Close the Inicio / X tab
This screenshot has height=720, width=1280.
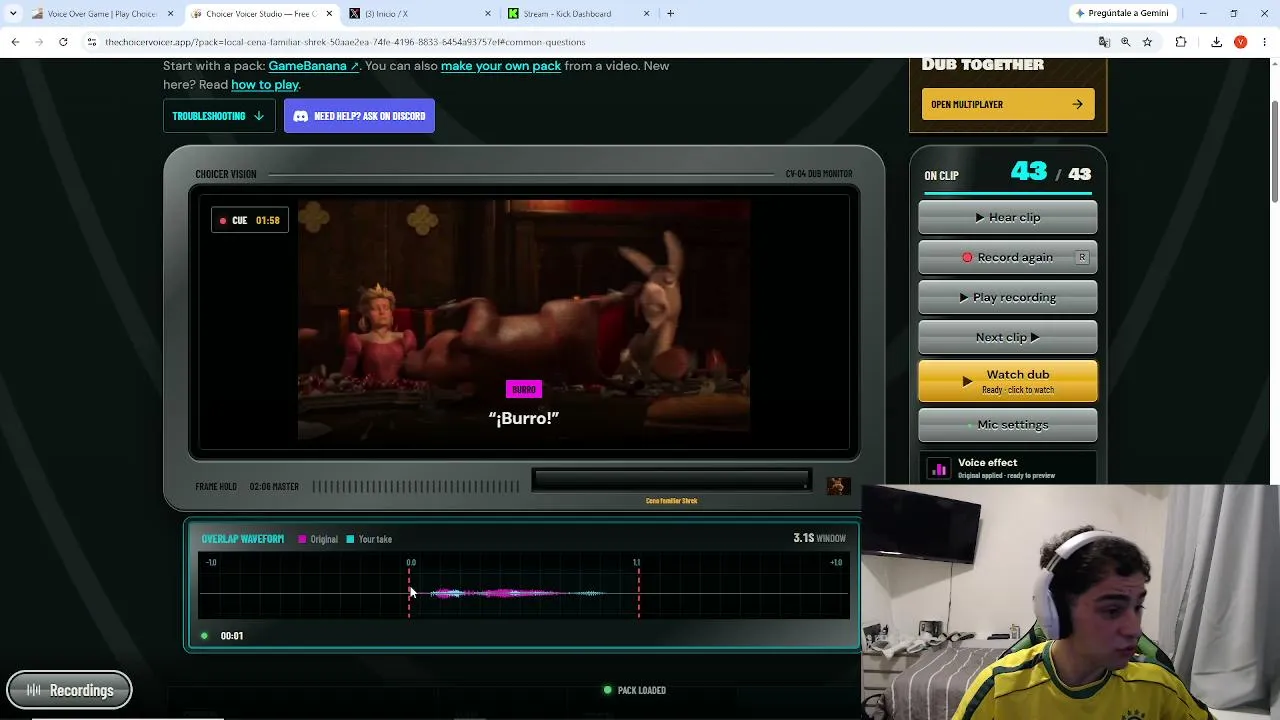(x=488, y=14)
